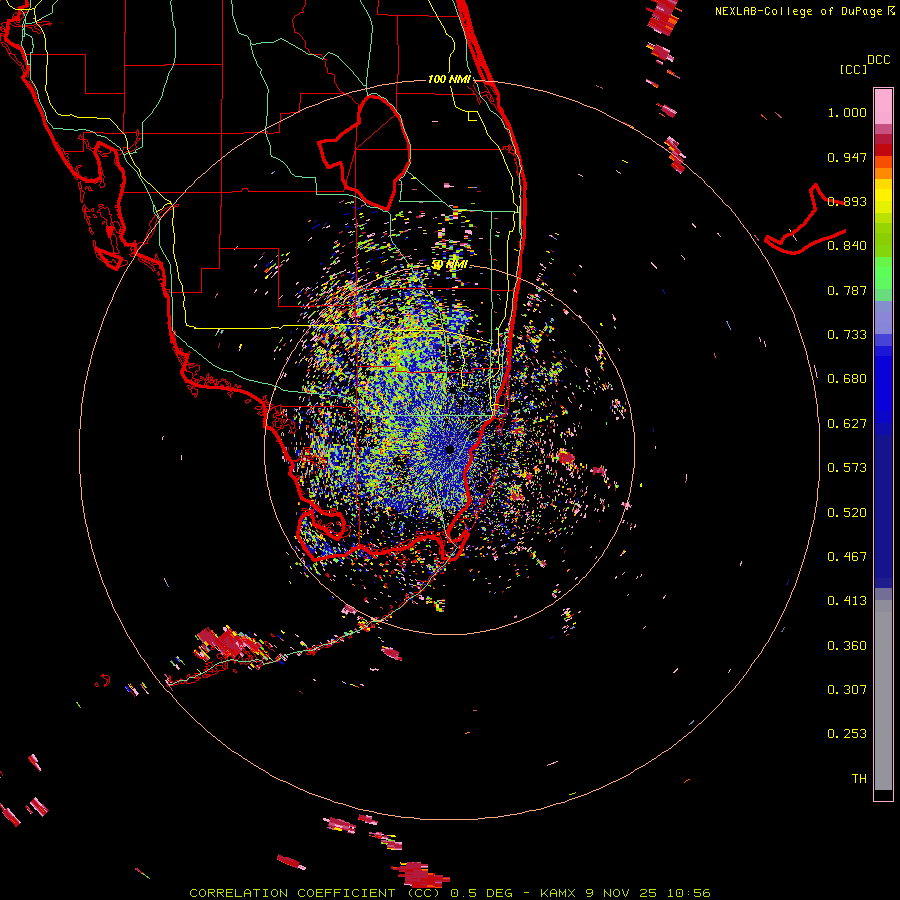Select the 0.680 scale value
Screen dimensions: 900x900
[x=847, y=379]
